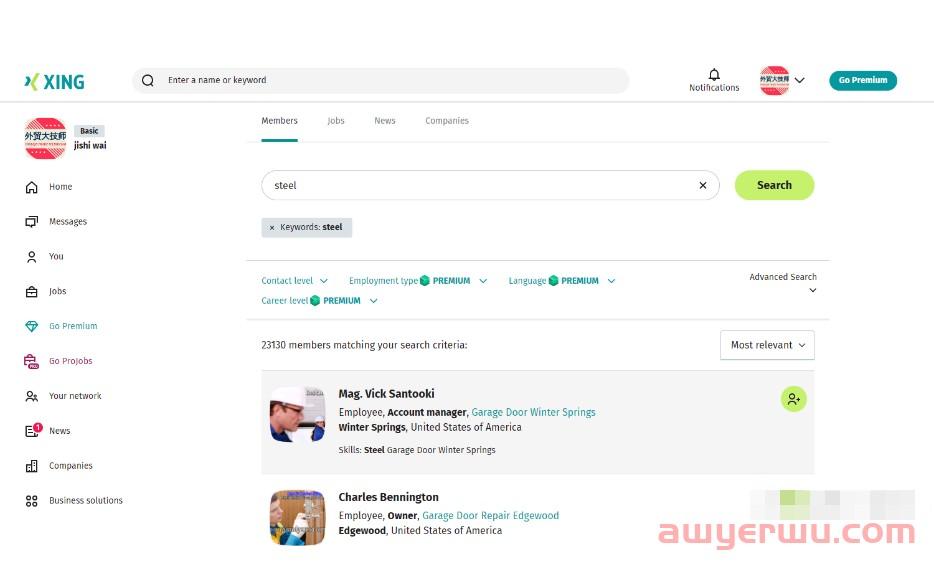Expand the profile menu chevron
934x563 pixels.
799,80
